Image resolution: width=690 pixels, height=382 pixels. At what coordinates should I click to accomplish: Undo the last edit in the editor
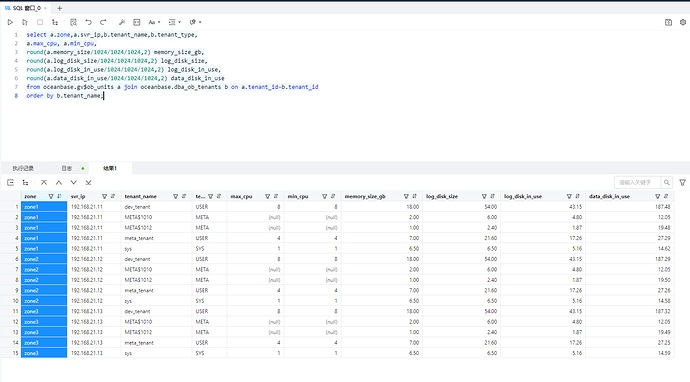(88, 22)
